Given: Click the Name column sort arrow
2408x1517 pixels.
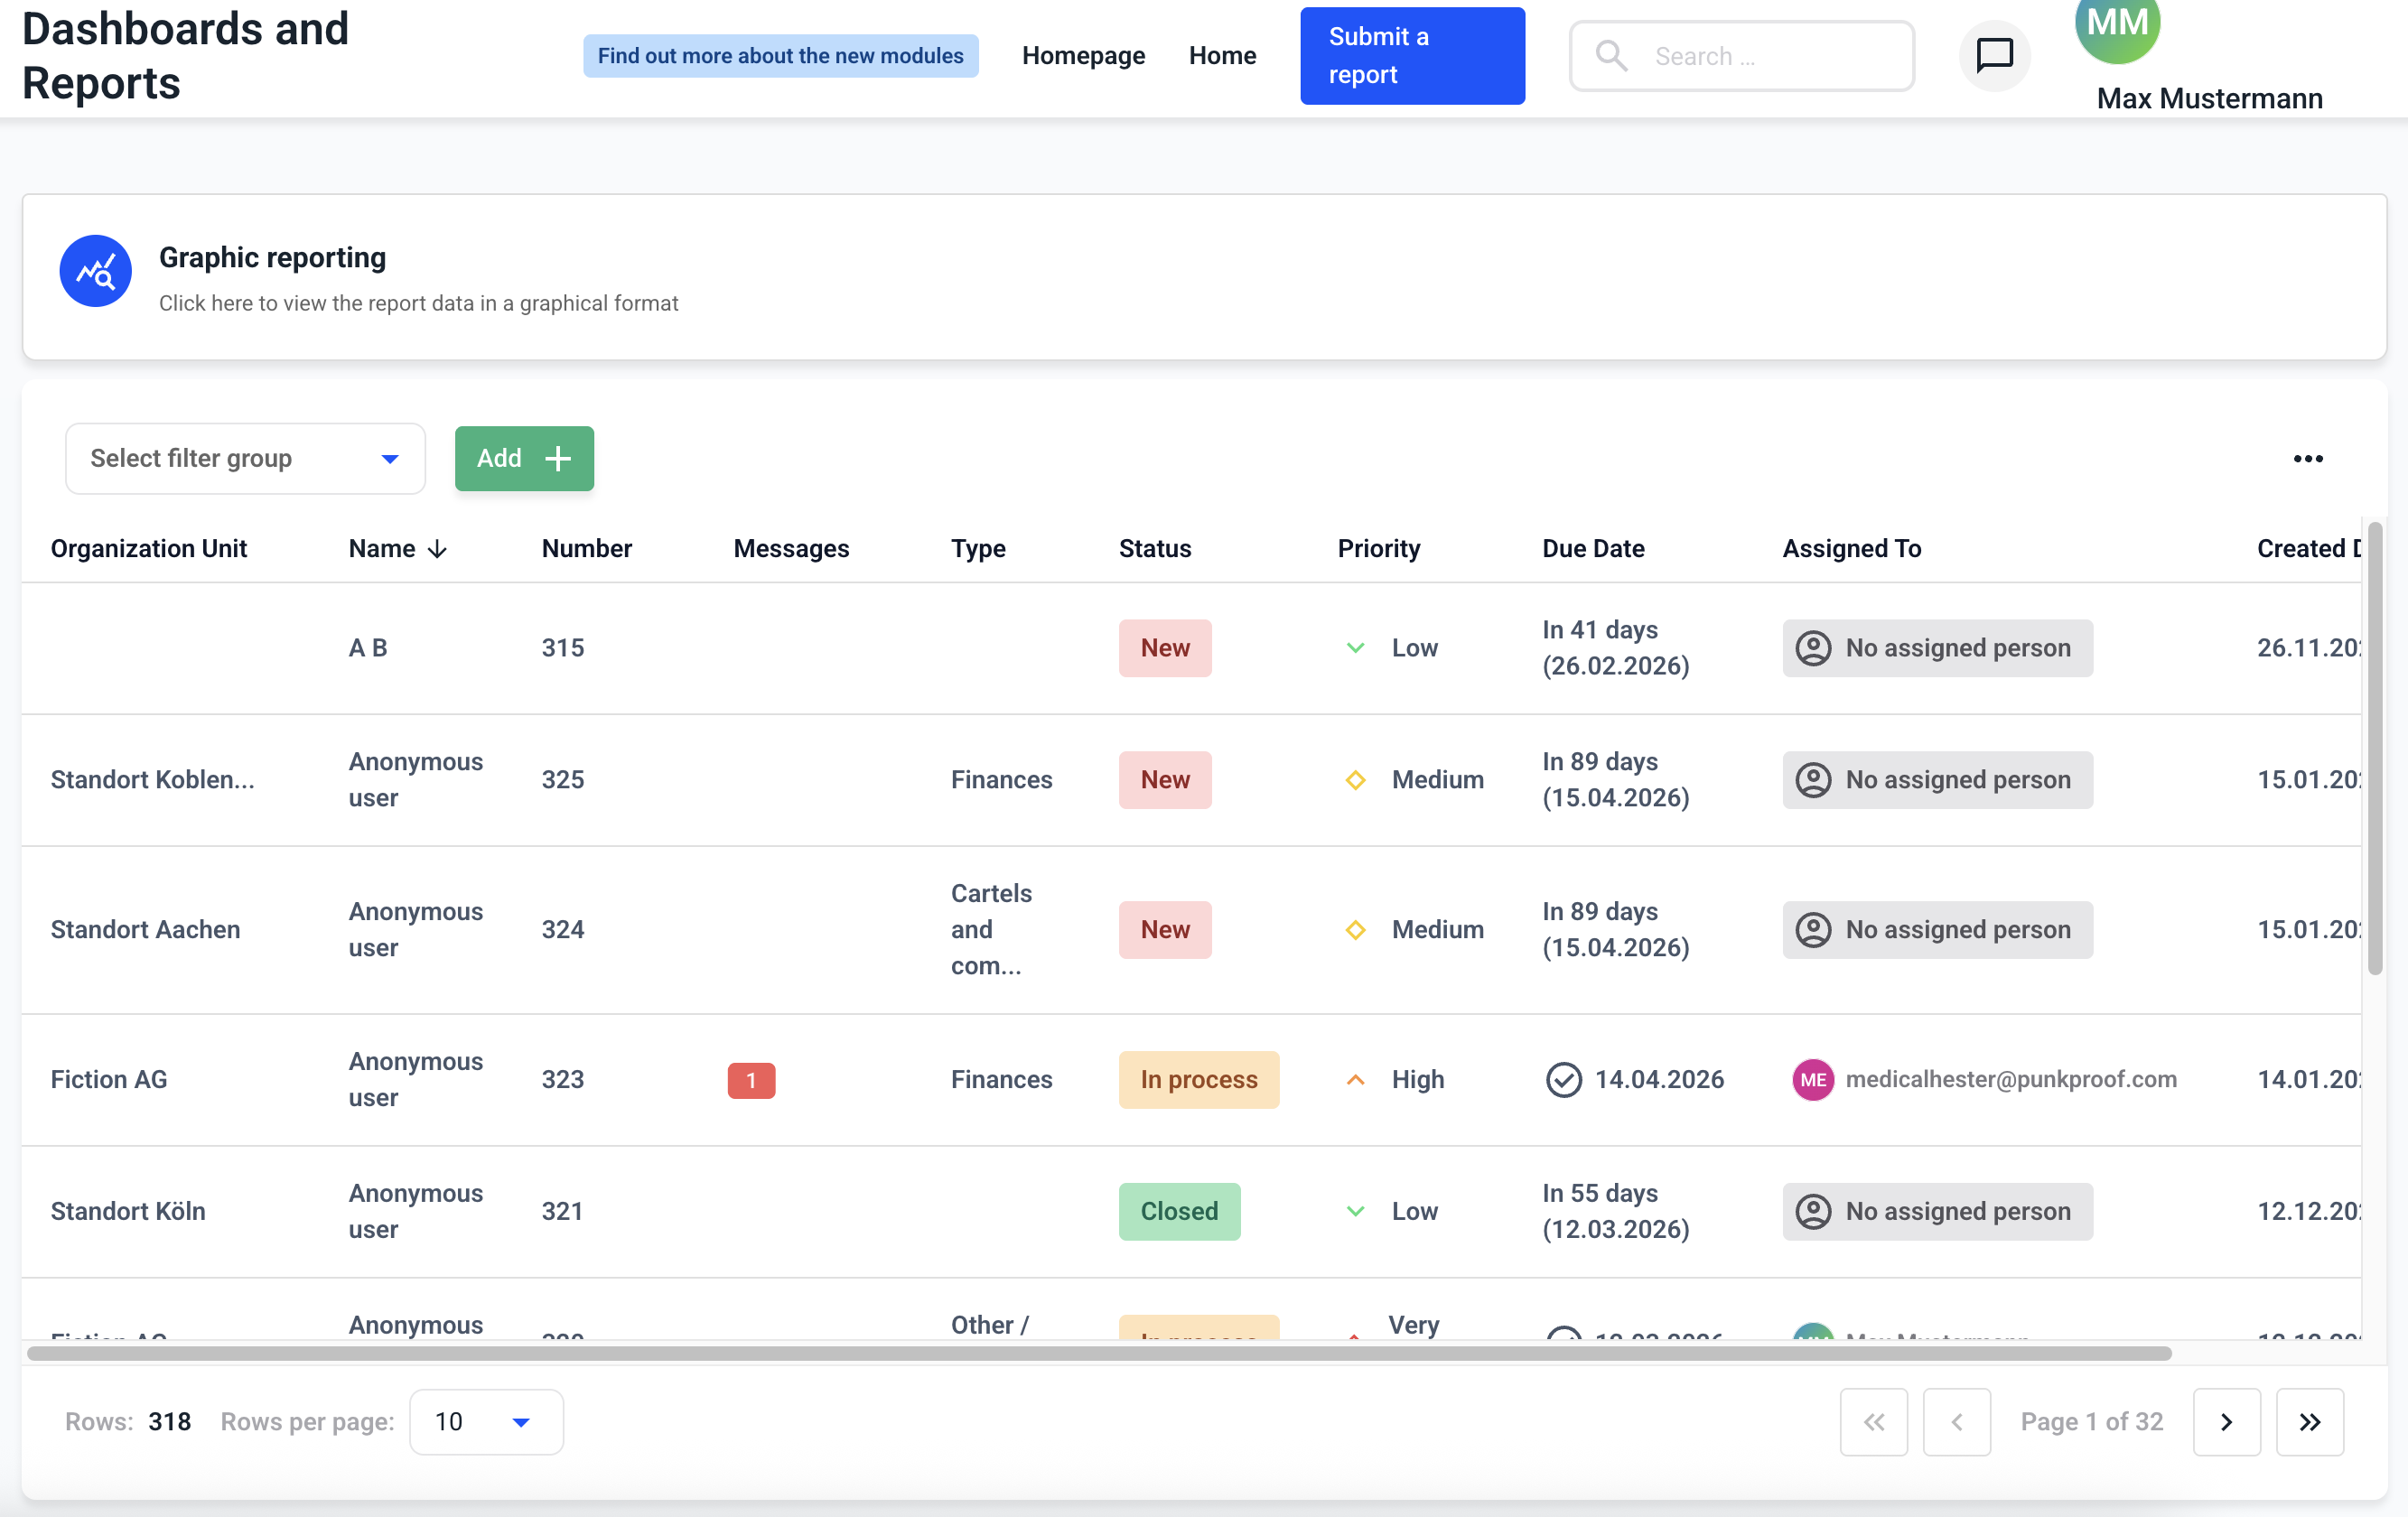Looking at the screenshot, I should coord(437,549).
